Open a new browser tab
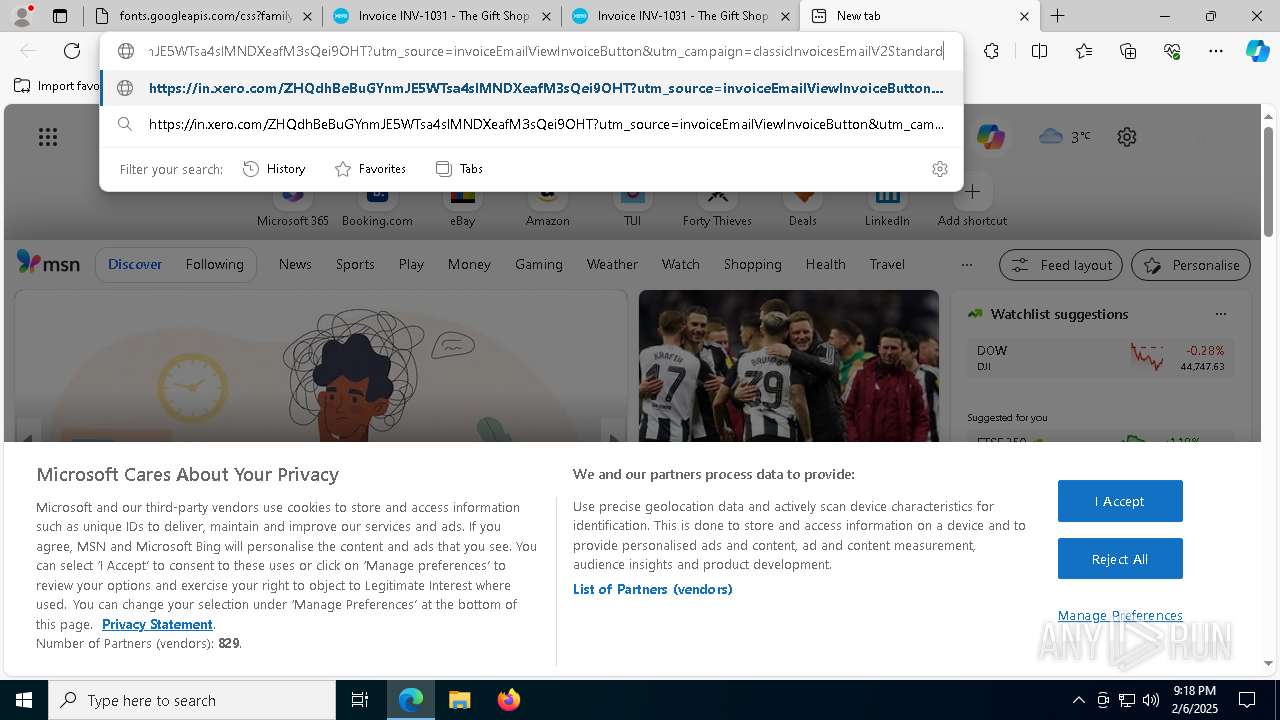Viewport: 1280px width, 720px height. coord(1057,16)
